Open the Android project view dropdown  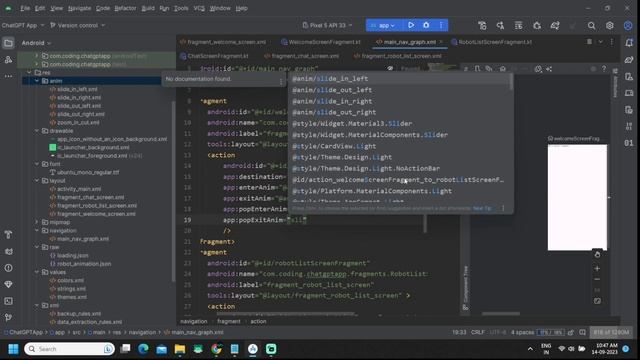(x=36, y=43)
